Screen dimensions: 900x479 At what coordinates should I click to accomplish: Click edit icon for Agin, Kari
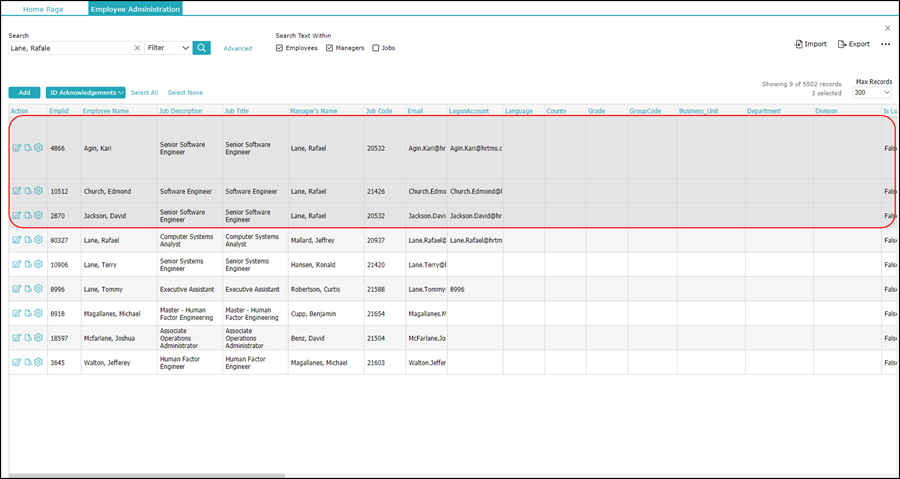tap(16, 148)
